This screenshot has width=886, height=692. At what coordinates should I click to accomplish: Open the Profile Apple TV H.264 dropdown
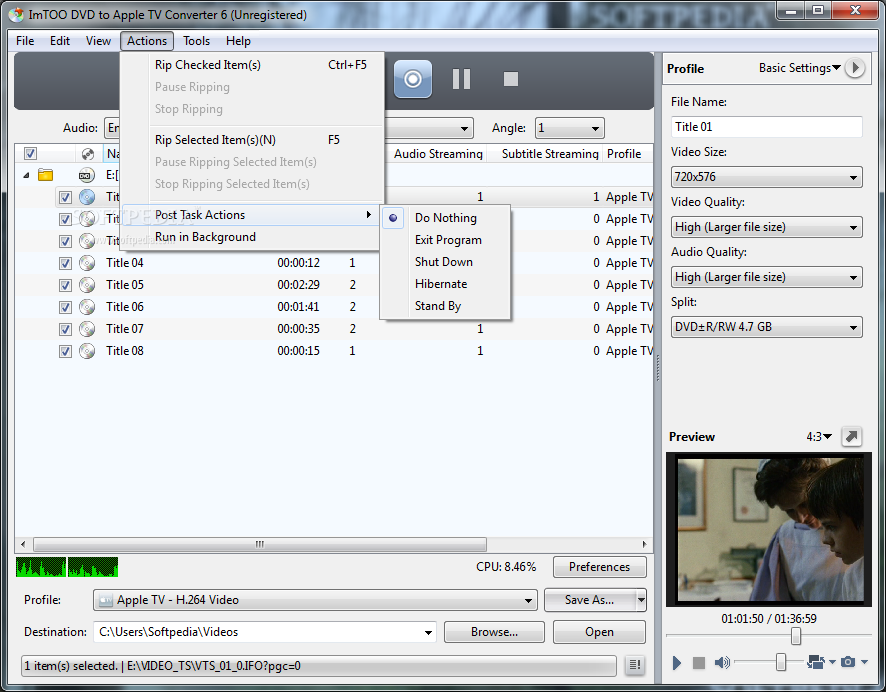(315, 600)
